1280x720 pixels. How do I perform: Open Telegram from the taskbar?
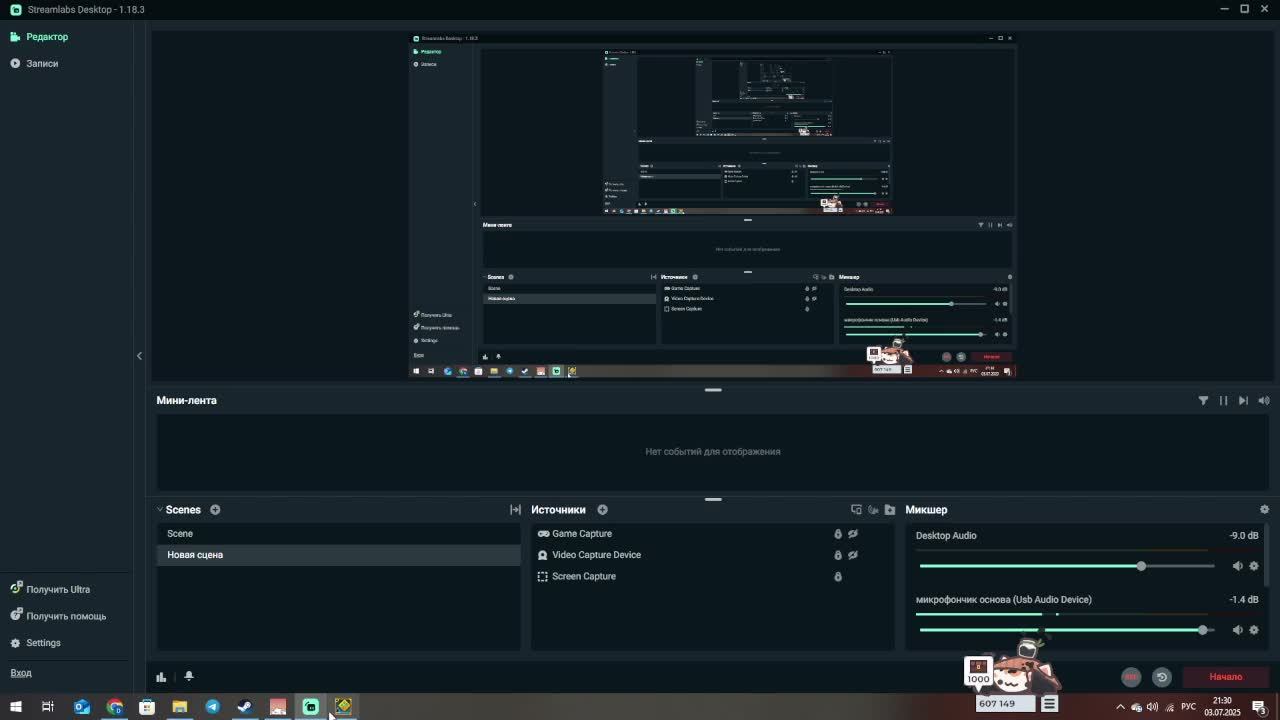pyautogui.click(x=213, y=707)
